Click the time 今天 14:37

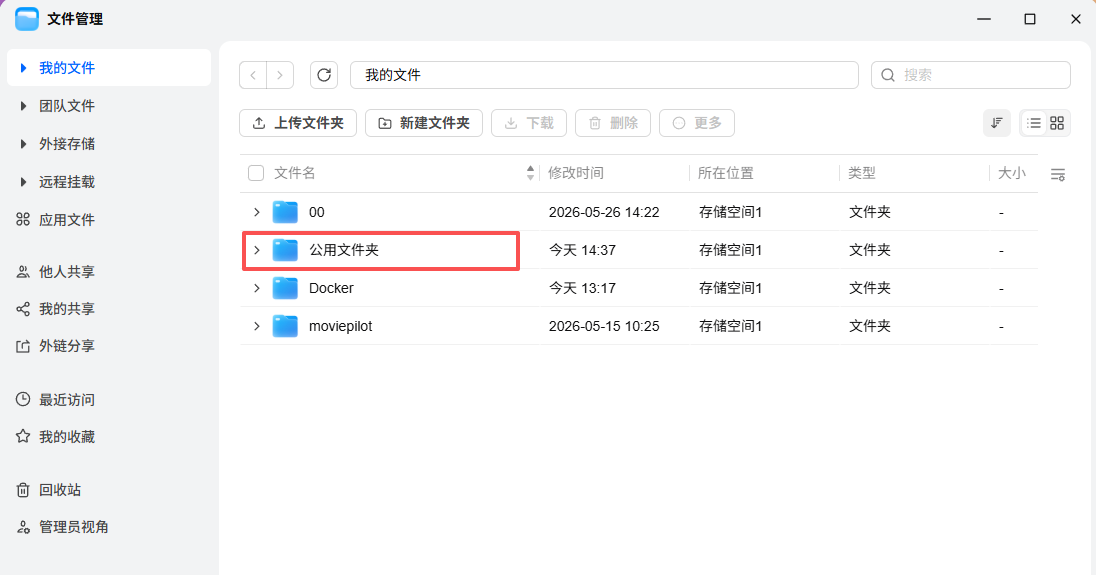pyautogui.click(x=582, y=250)
